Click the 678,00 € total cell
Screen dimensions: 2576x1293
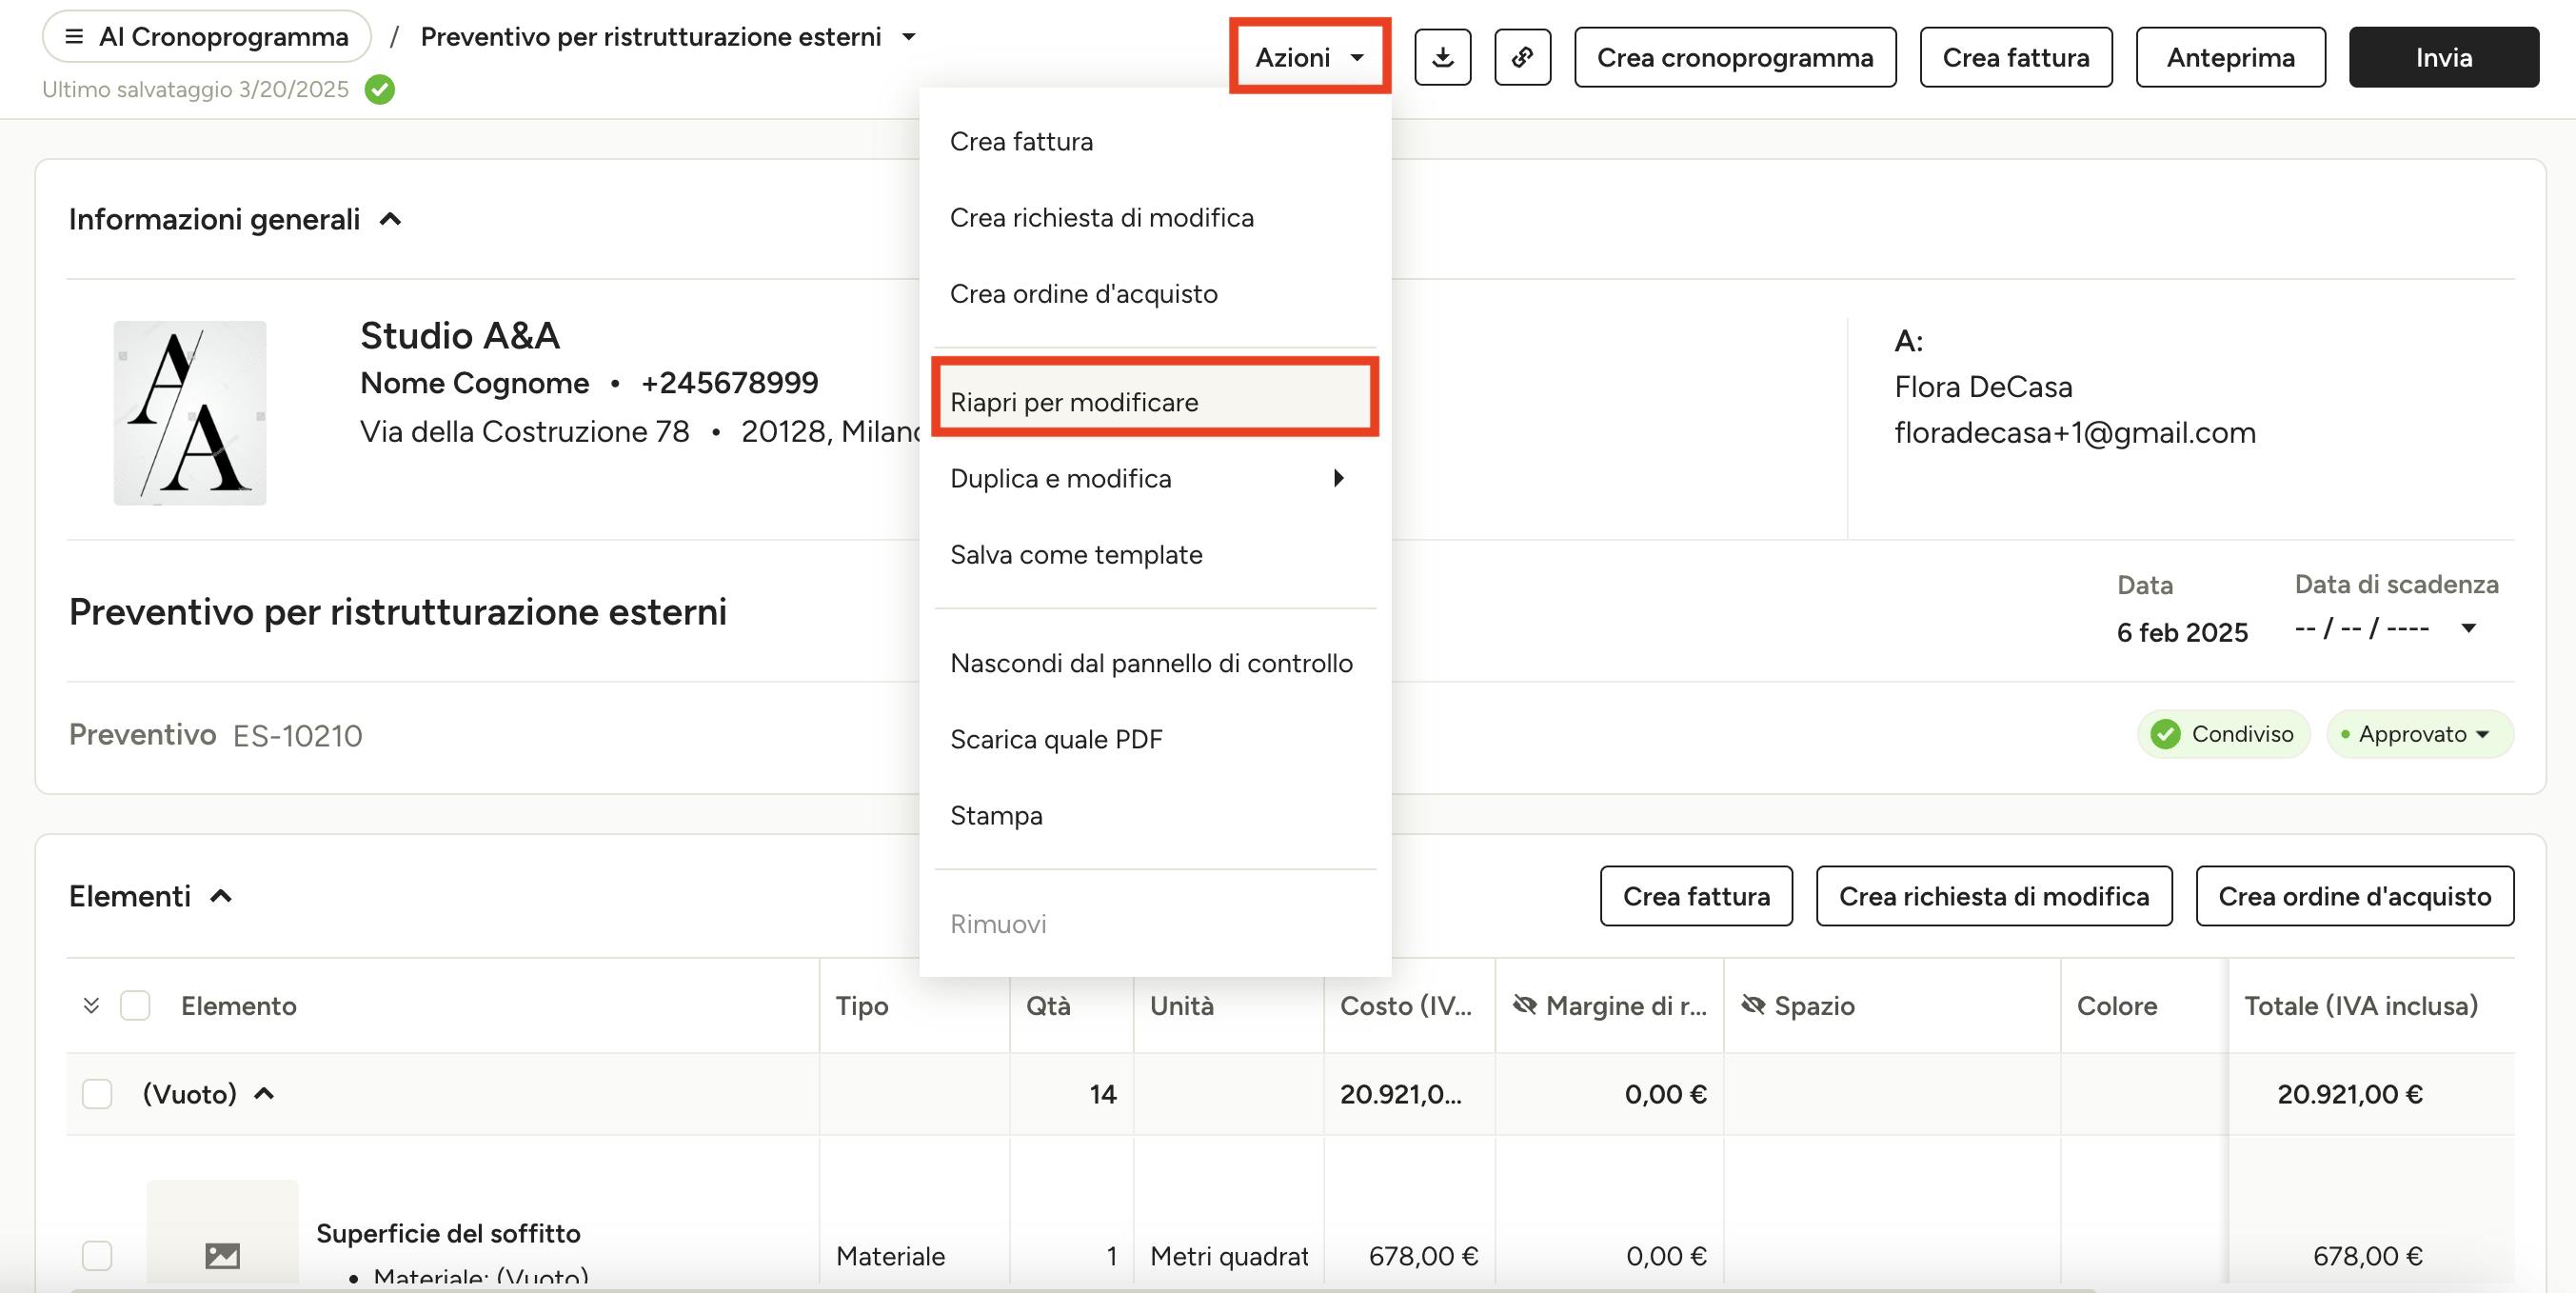2367,1255
